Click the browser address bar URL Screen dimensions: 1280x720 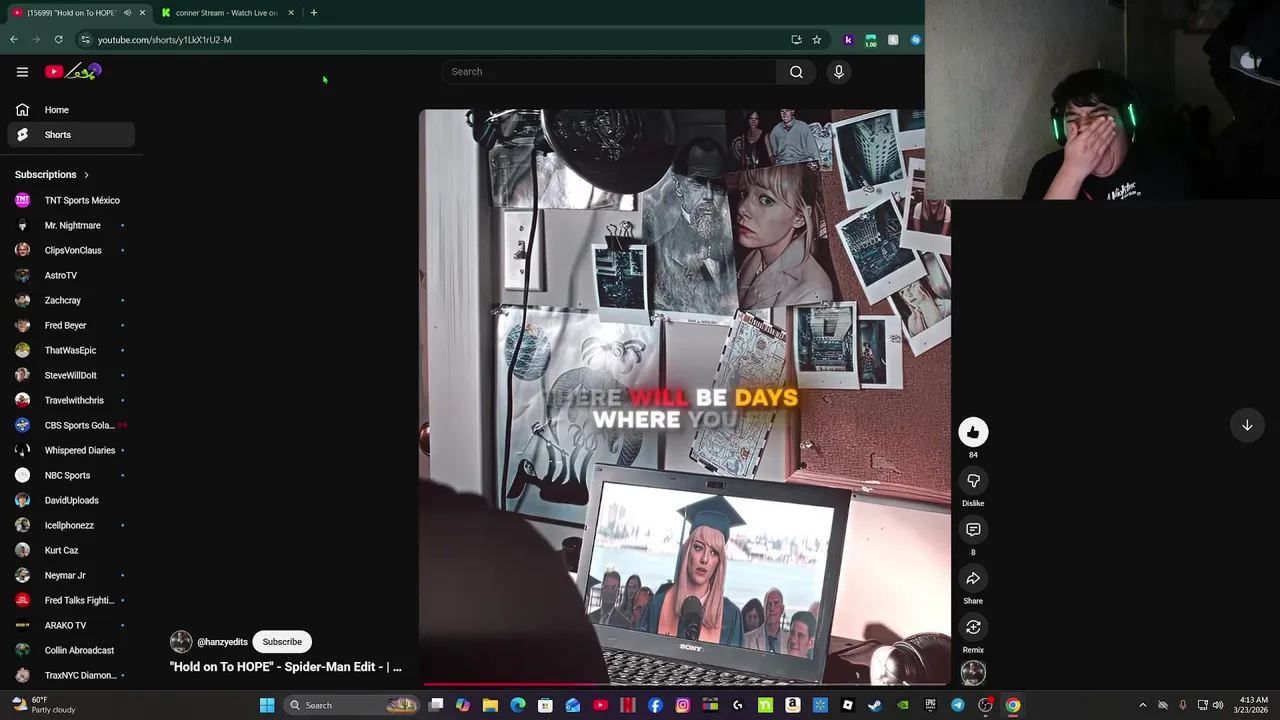click(164, 40)
